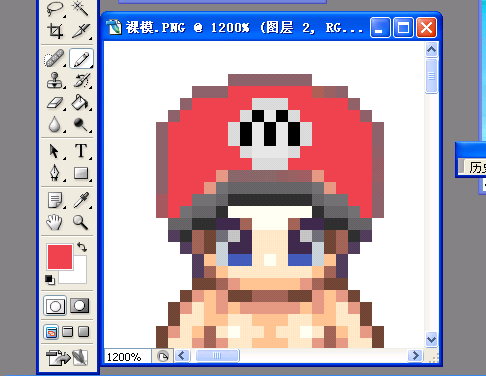Screen dimensions: 486x376
Task: Select the Clone Stamp tool
Action: click(x=55, y=80)
